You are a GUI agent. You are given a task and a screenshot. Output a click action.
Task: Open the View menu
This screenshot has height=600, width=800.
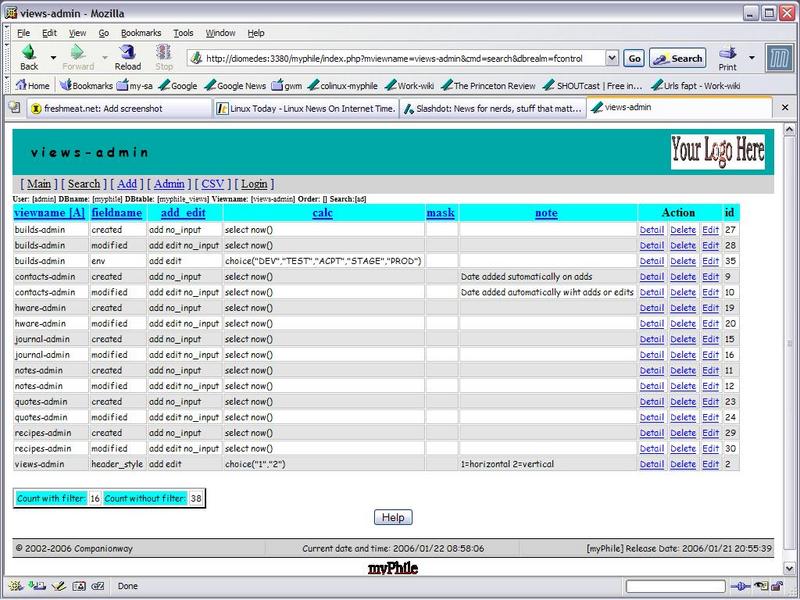coord(78,33)
